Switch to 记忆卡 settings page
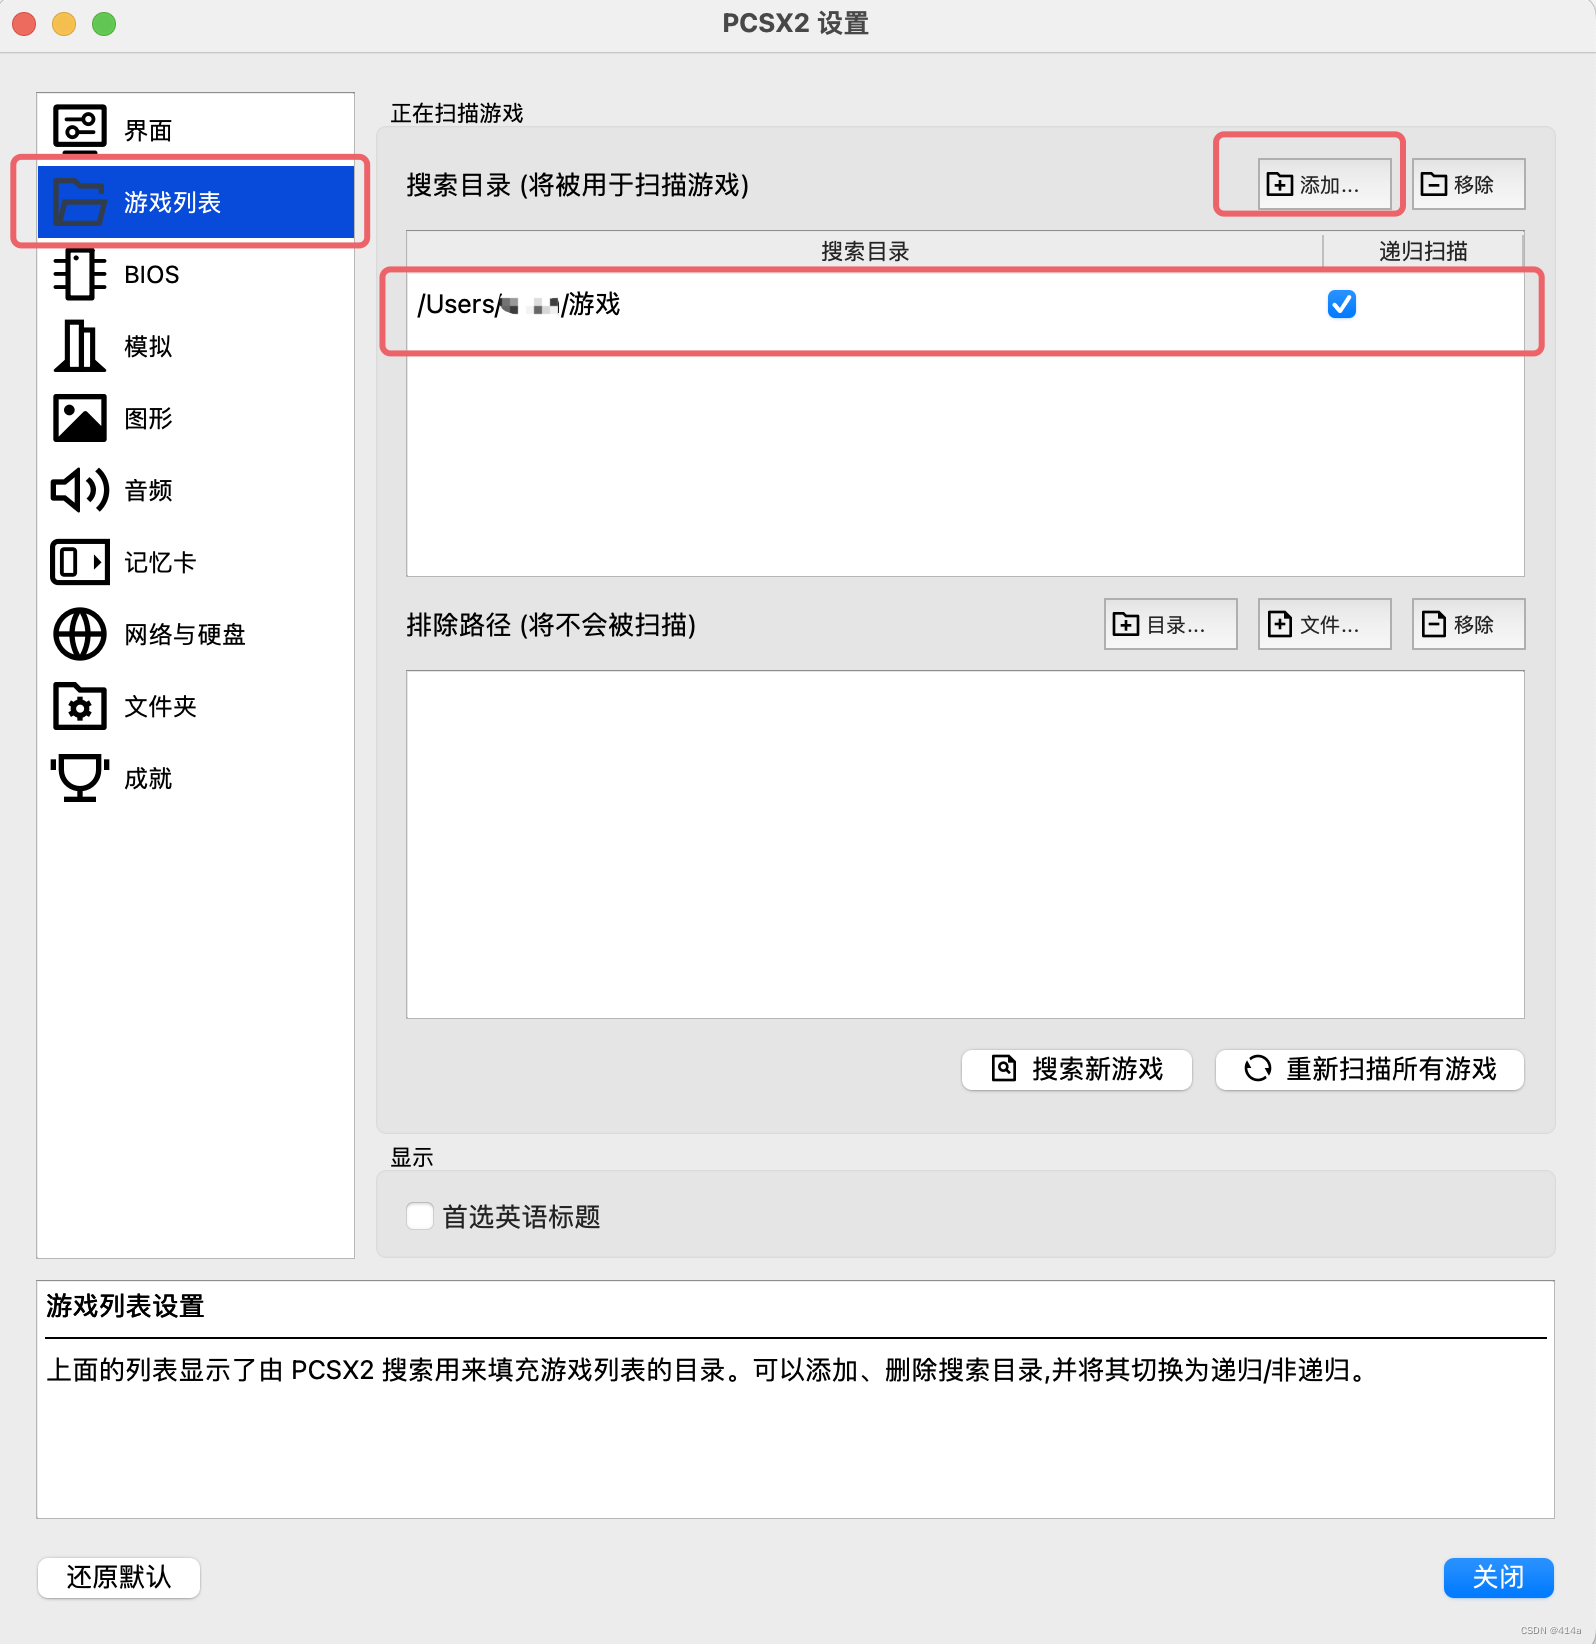This screenshot has height=1644, width=1596. click(196, 562)
